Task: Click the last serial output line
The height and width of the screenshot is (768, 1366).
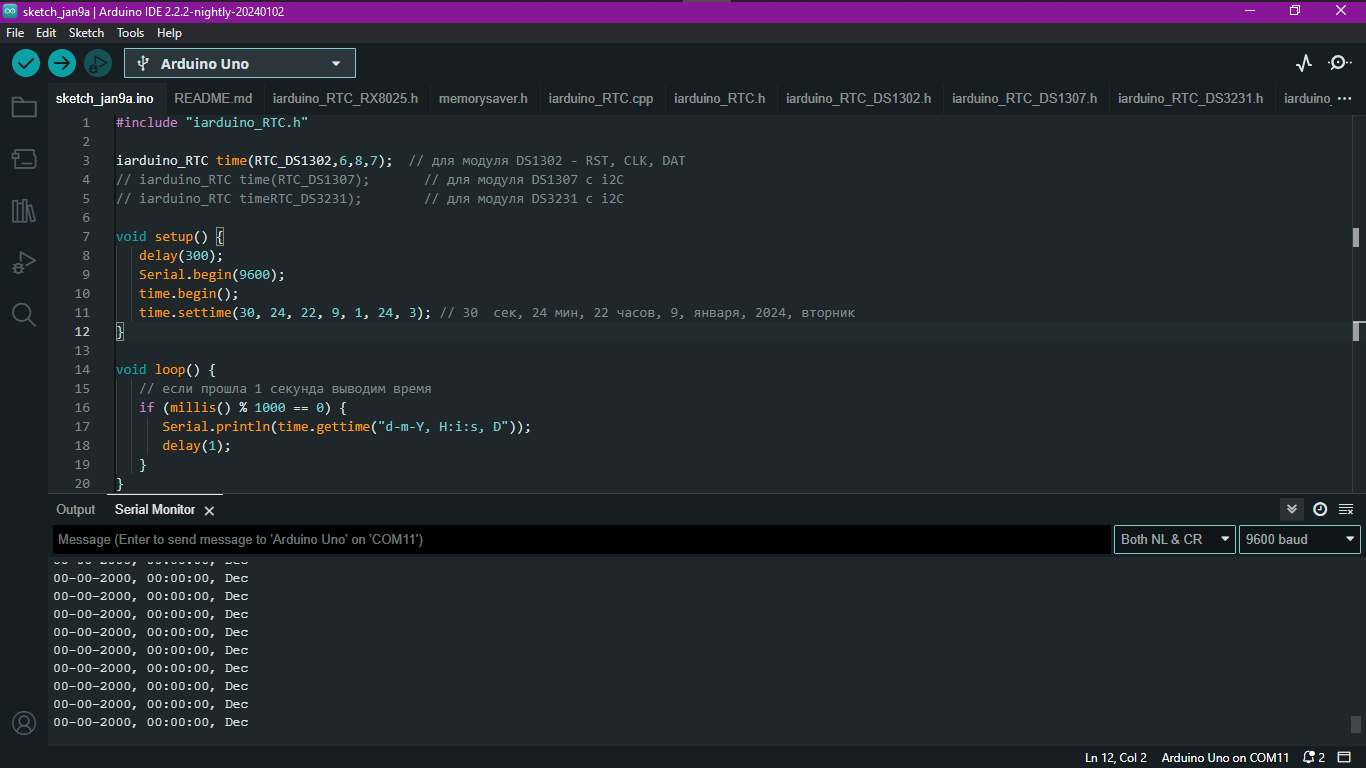Action: [x=151, y=722]
